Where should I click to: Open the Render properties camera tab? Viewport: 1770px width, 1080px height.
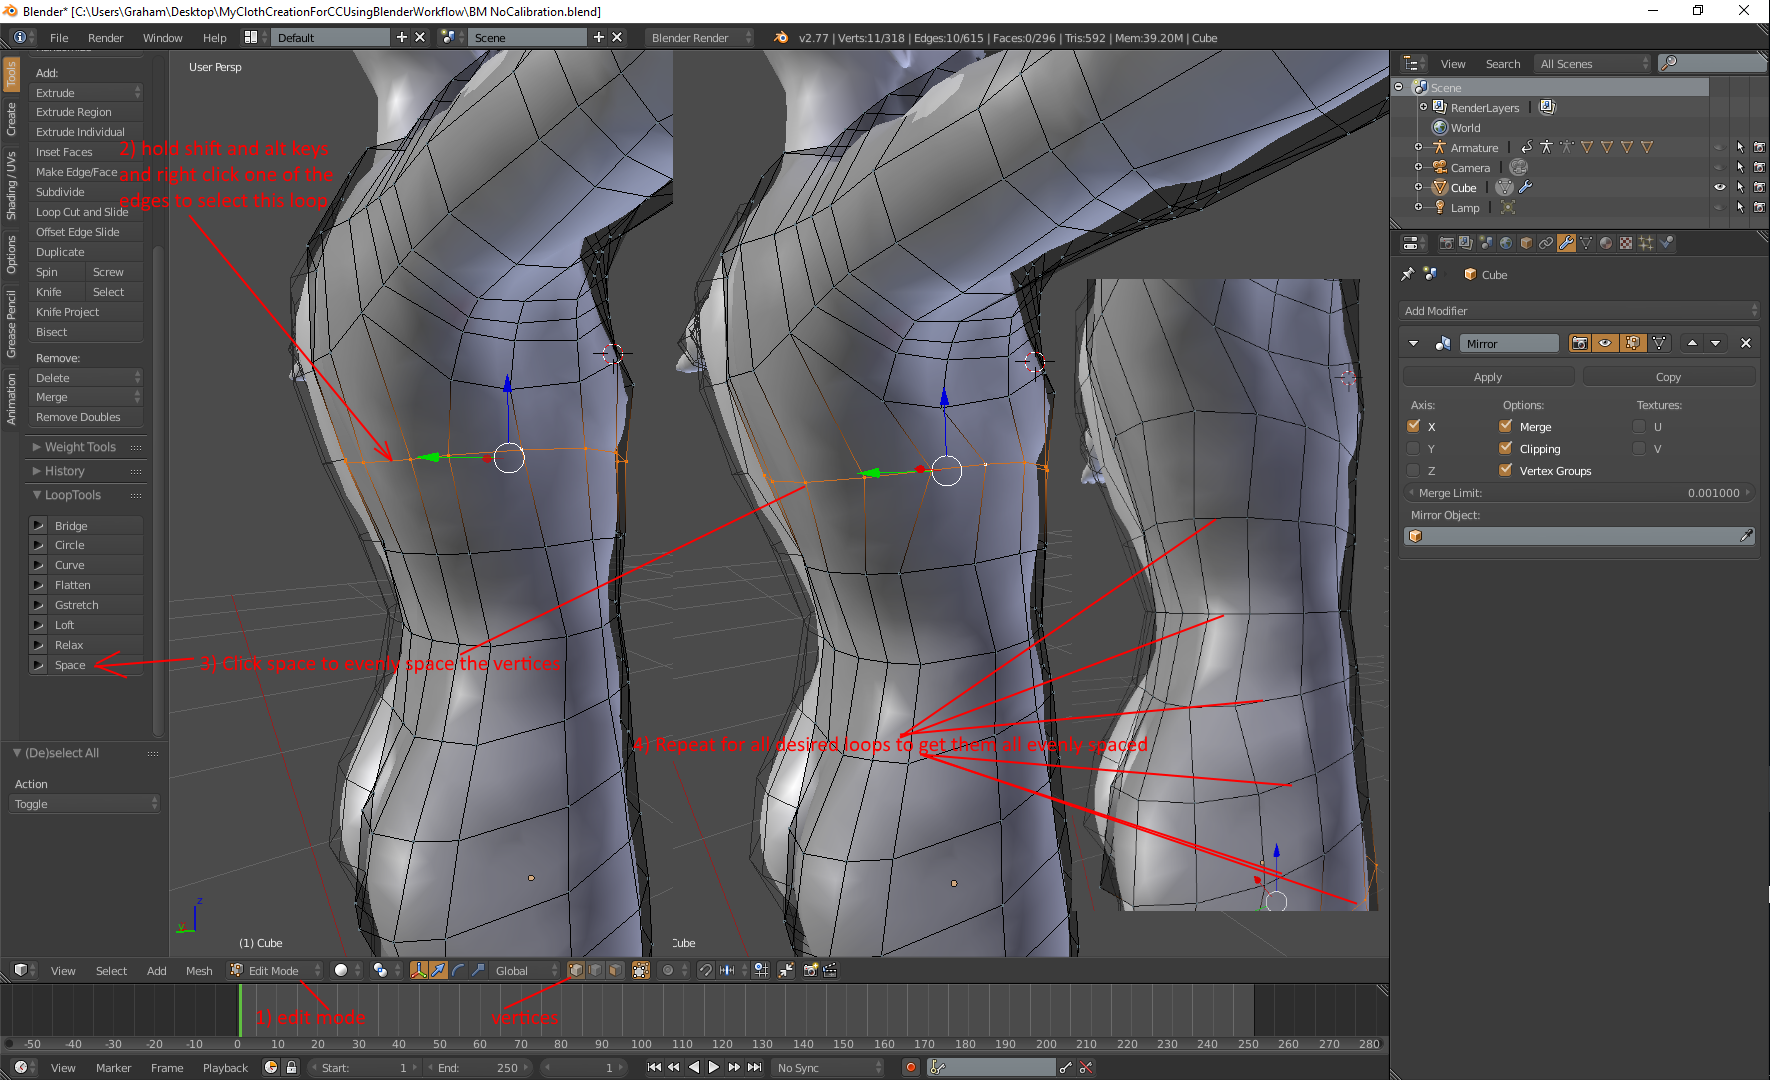pyautogui.click(x=1446, y=243)
